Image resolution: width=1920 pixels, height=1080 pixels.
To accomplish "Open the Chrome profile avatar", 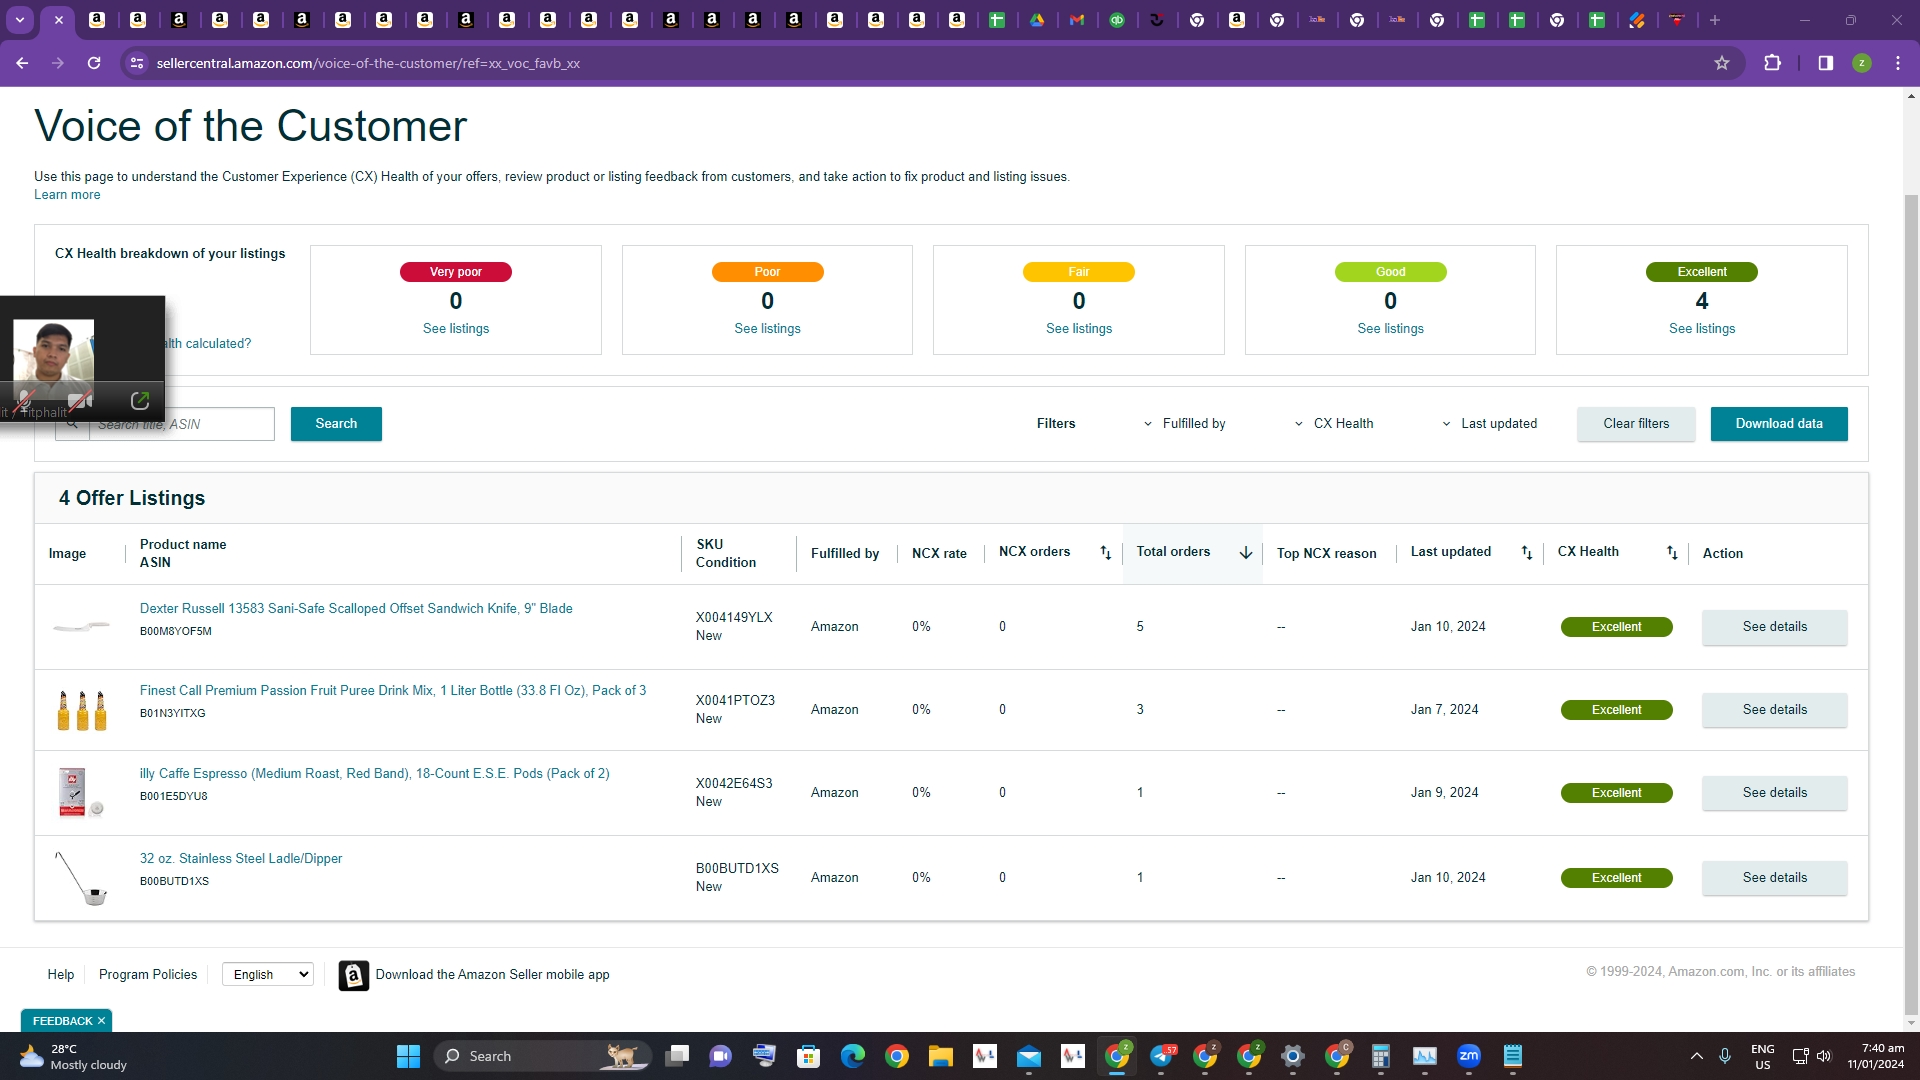I will [1862, 63].
